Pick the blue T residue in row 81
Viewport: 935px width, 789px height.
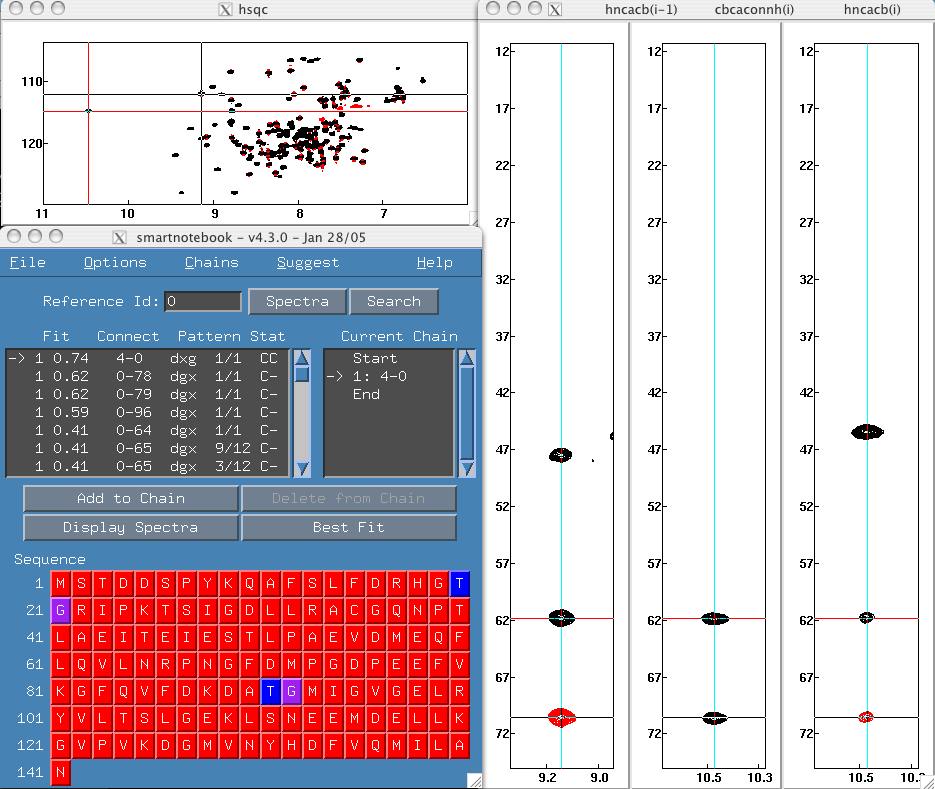[x=270, y=691]
